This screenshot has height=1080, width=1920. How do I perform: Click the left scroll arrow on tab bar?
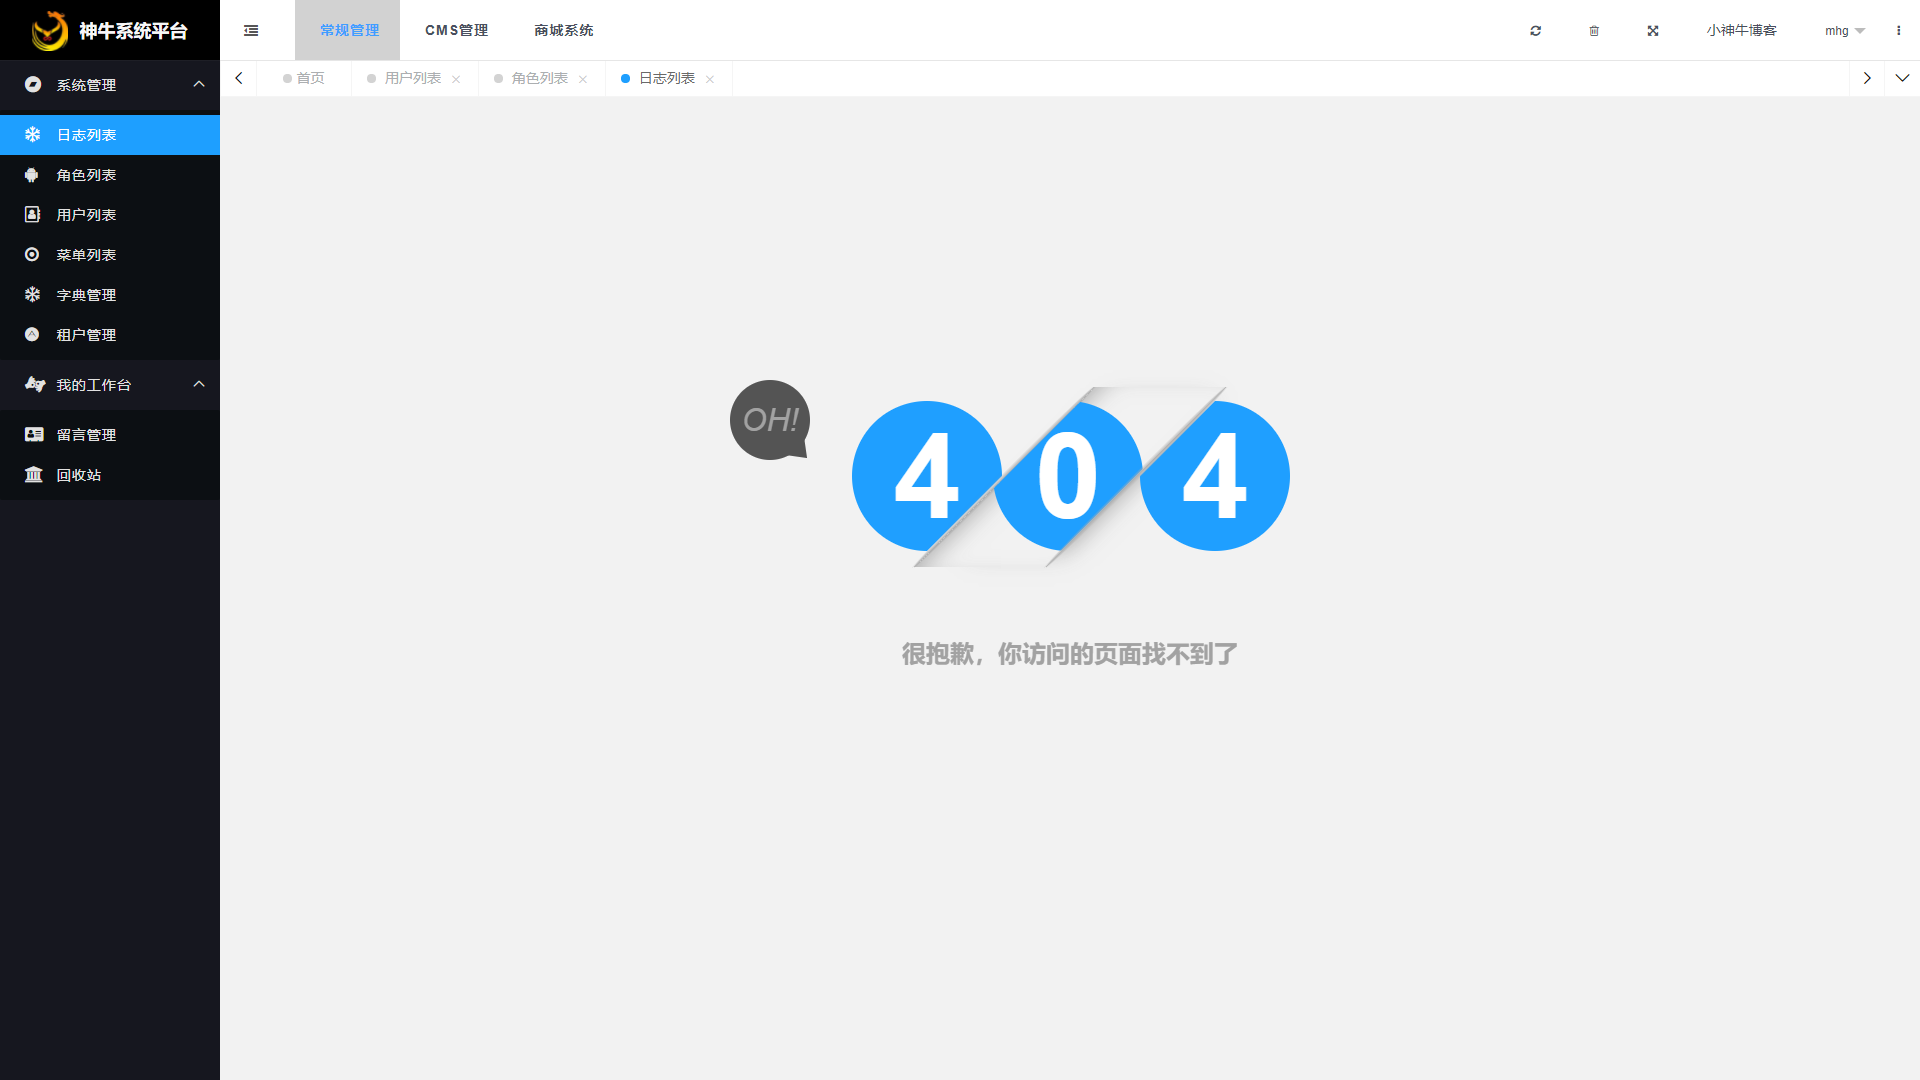click(x=238, y=77)
